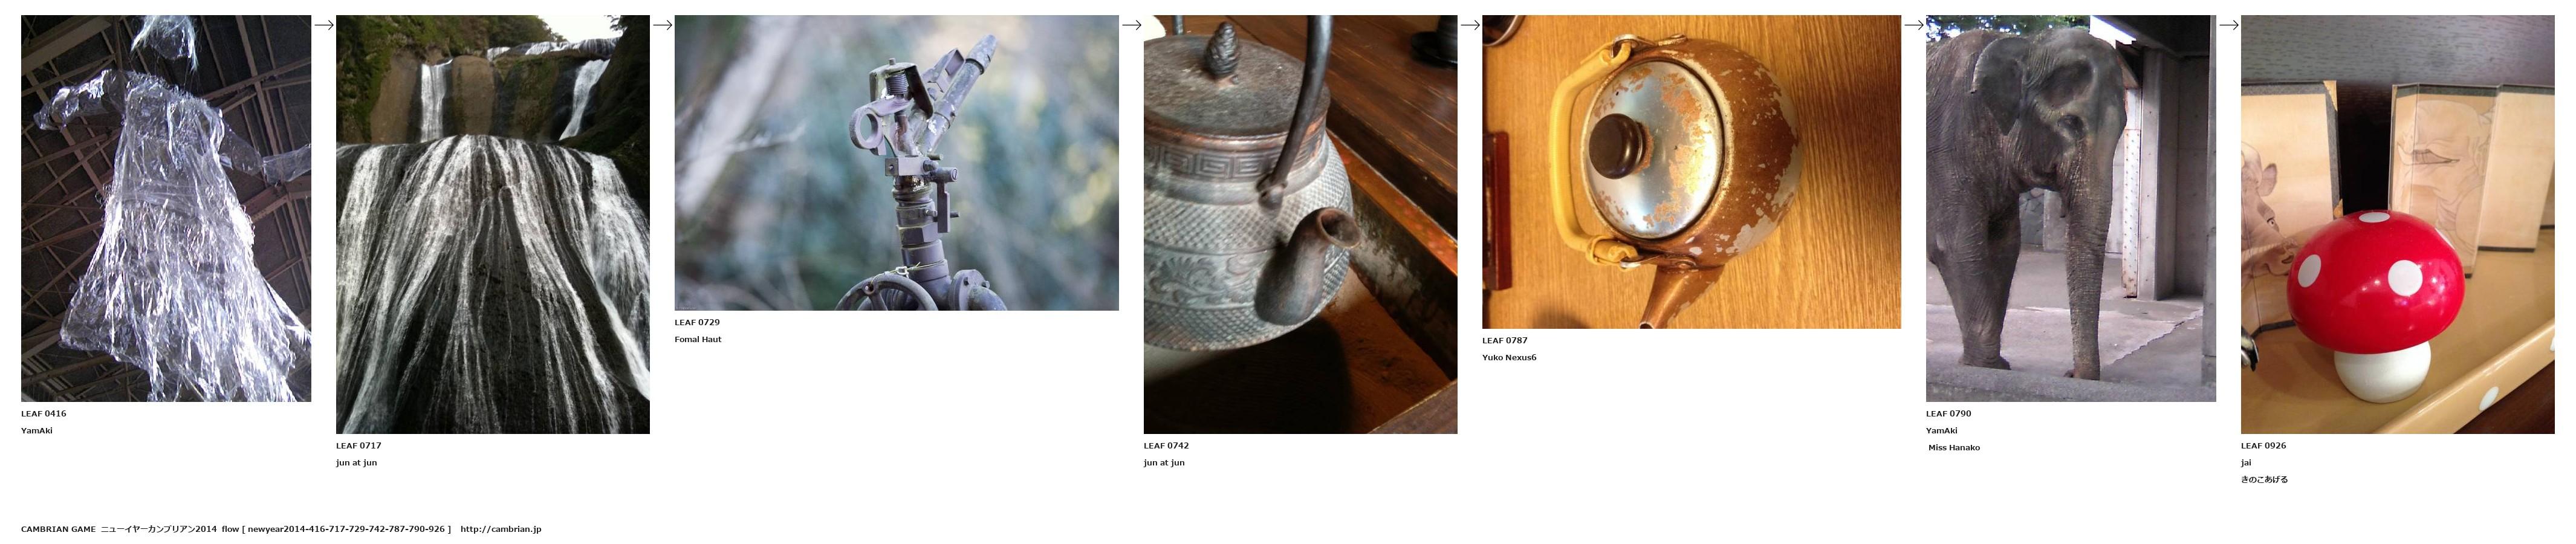Click the arrow after the plastic figure photo

[x=323, y=25]
